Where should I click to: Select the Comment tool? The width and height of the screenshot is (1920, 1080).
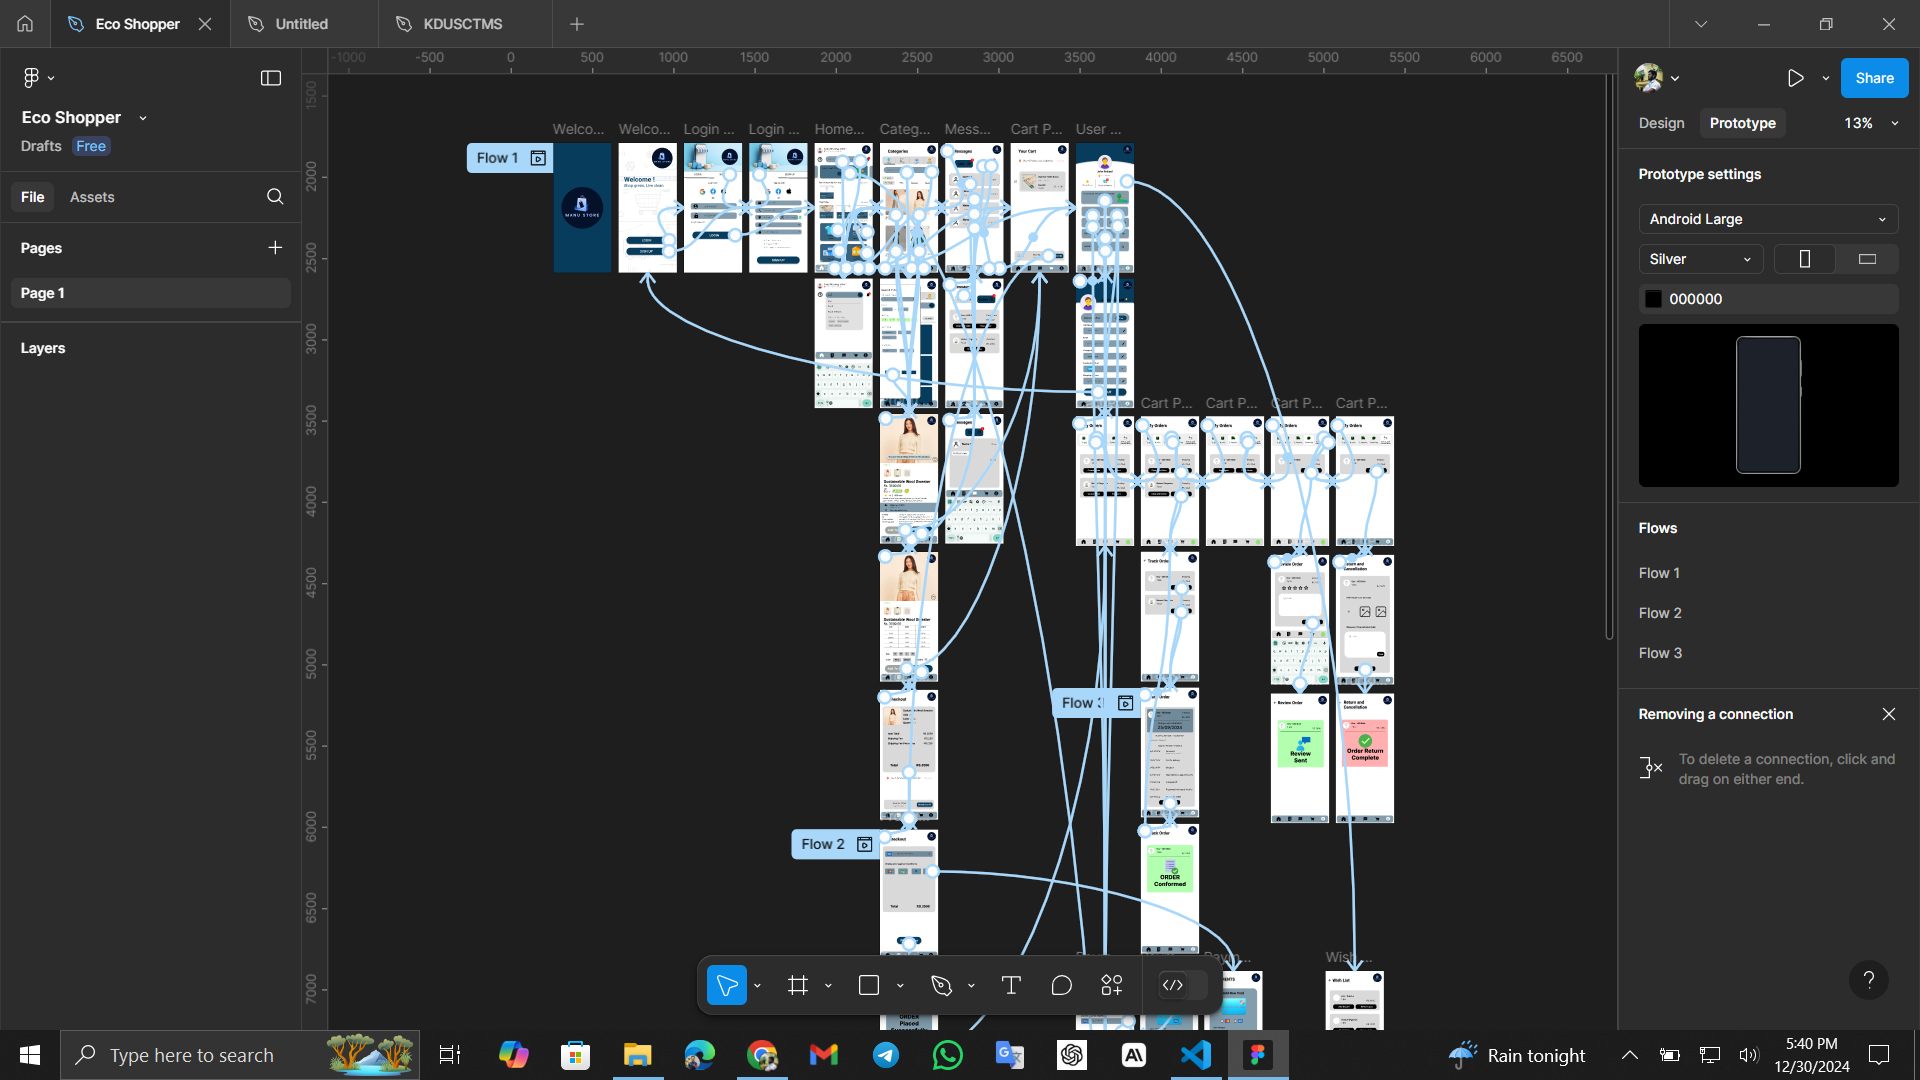pyautogui.click(x=1062, y=986)
